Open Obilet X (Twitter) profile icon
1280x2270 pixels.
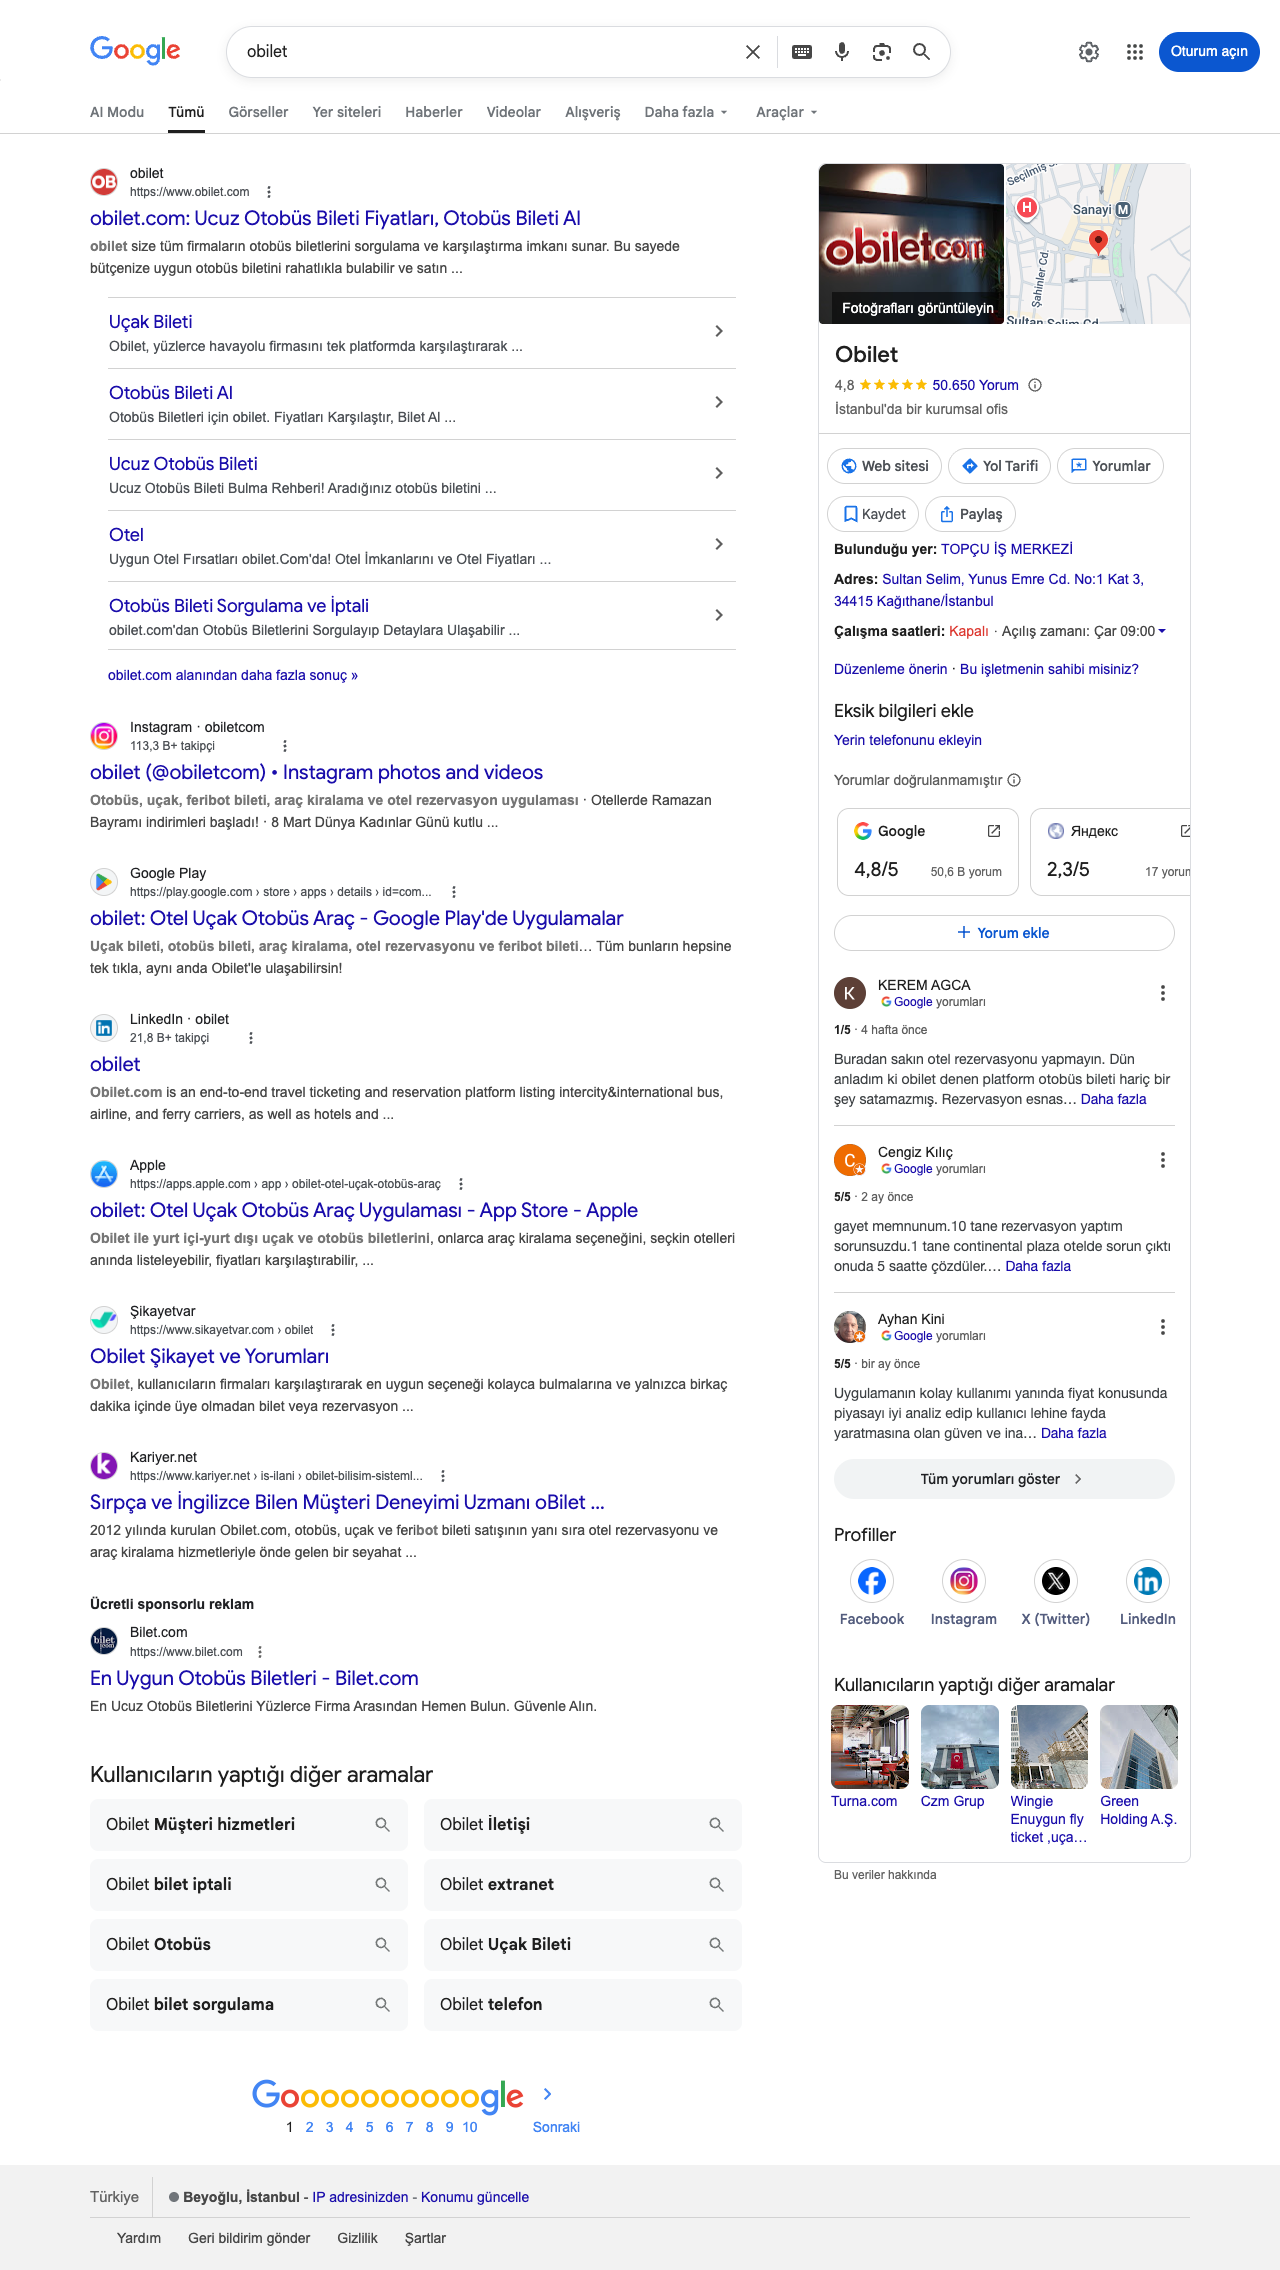(x=1056, y=1581)
